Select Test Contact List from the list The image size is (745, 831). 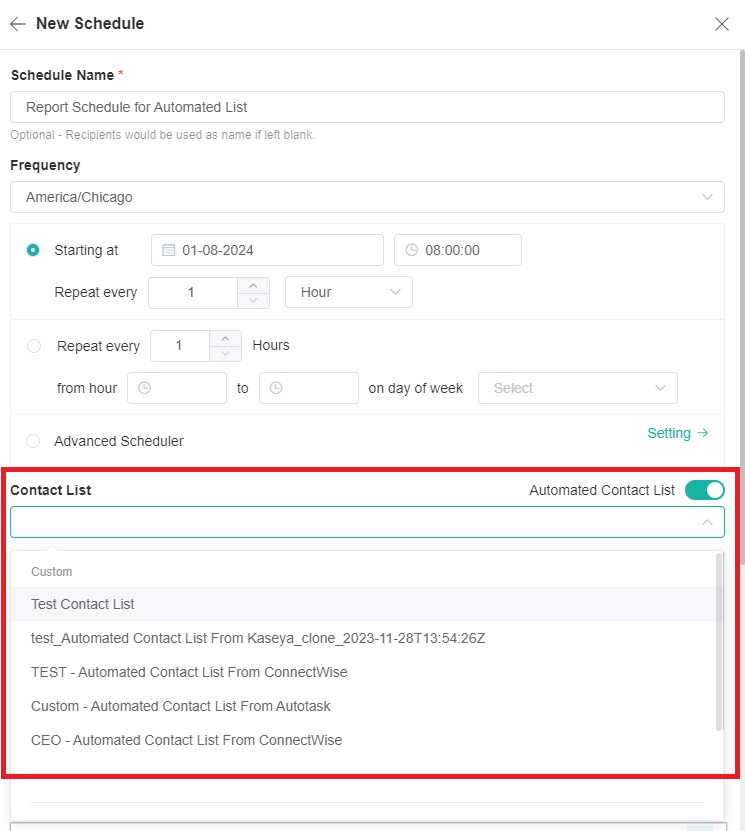[83, 604]
